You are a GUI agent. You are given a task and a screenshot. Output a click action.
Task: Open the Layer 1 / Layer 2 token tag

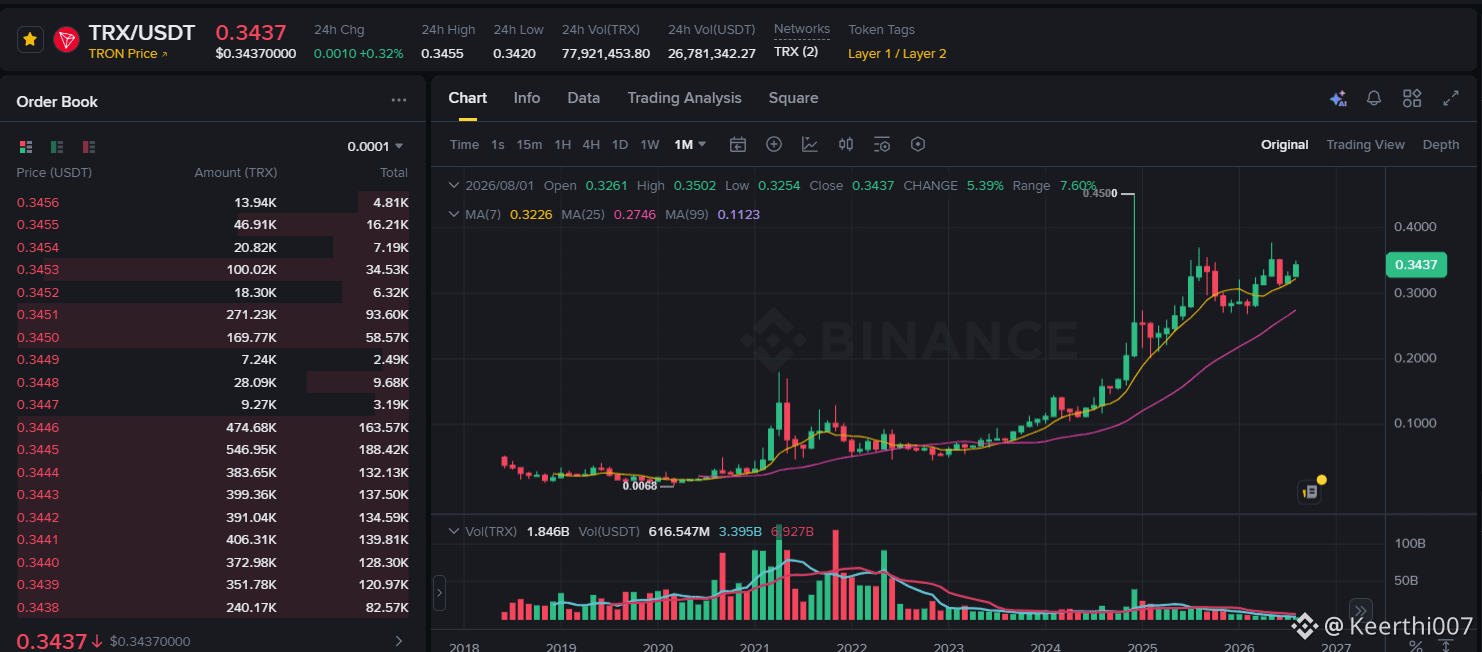(897, 53)
